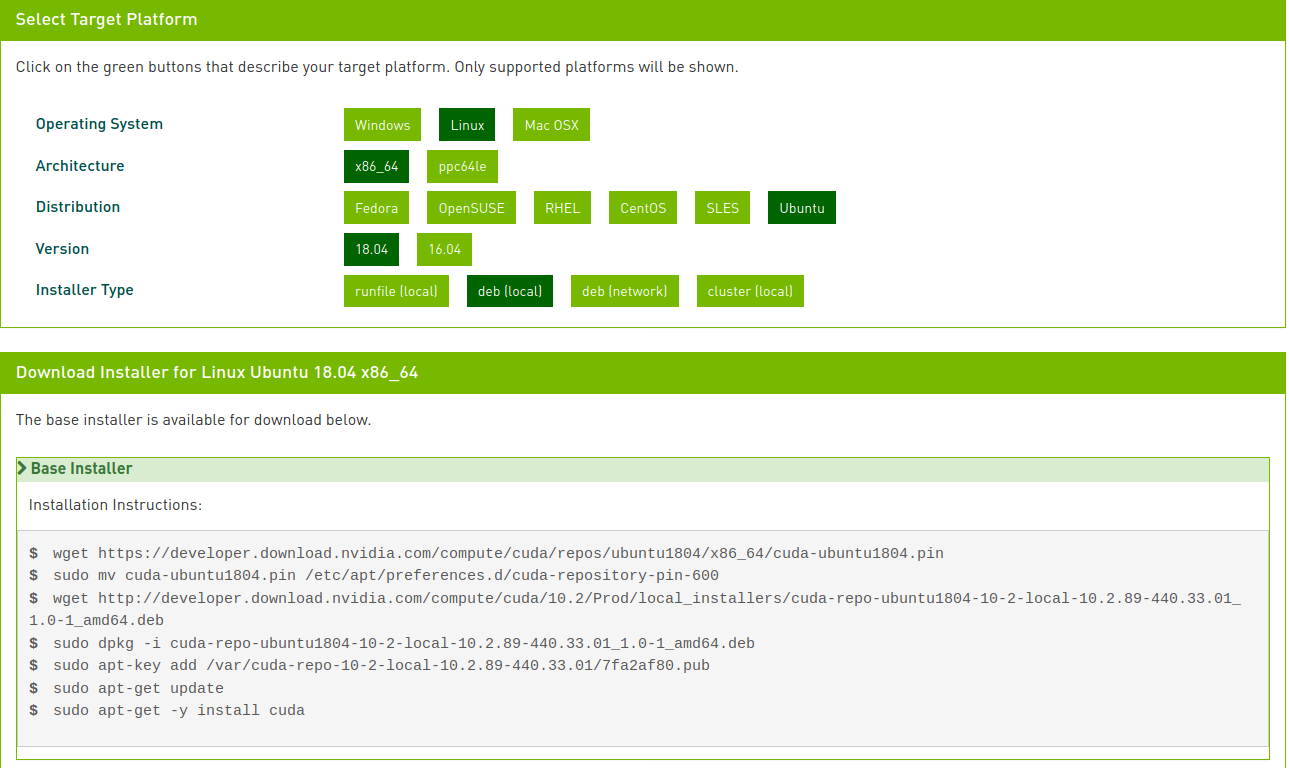This screenshot has height=768, width=1289.
Task: Choose the Fedora distribution
Action: click(x=376, y=208)
